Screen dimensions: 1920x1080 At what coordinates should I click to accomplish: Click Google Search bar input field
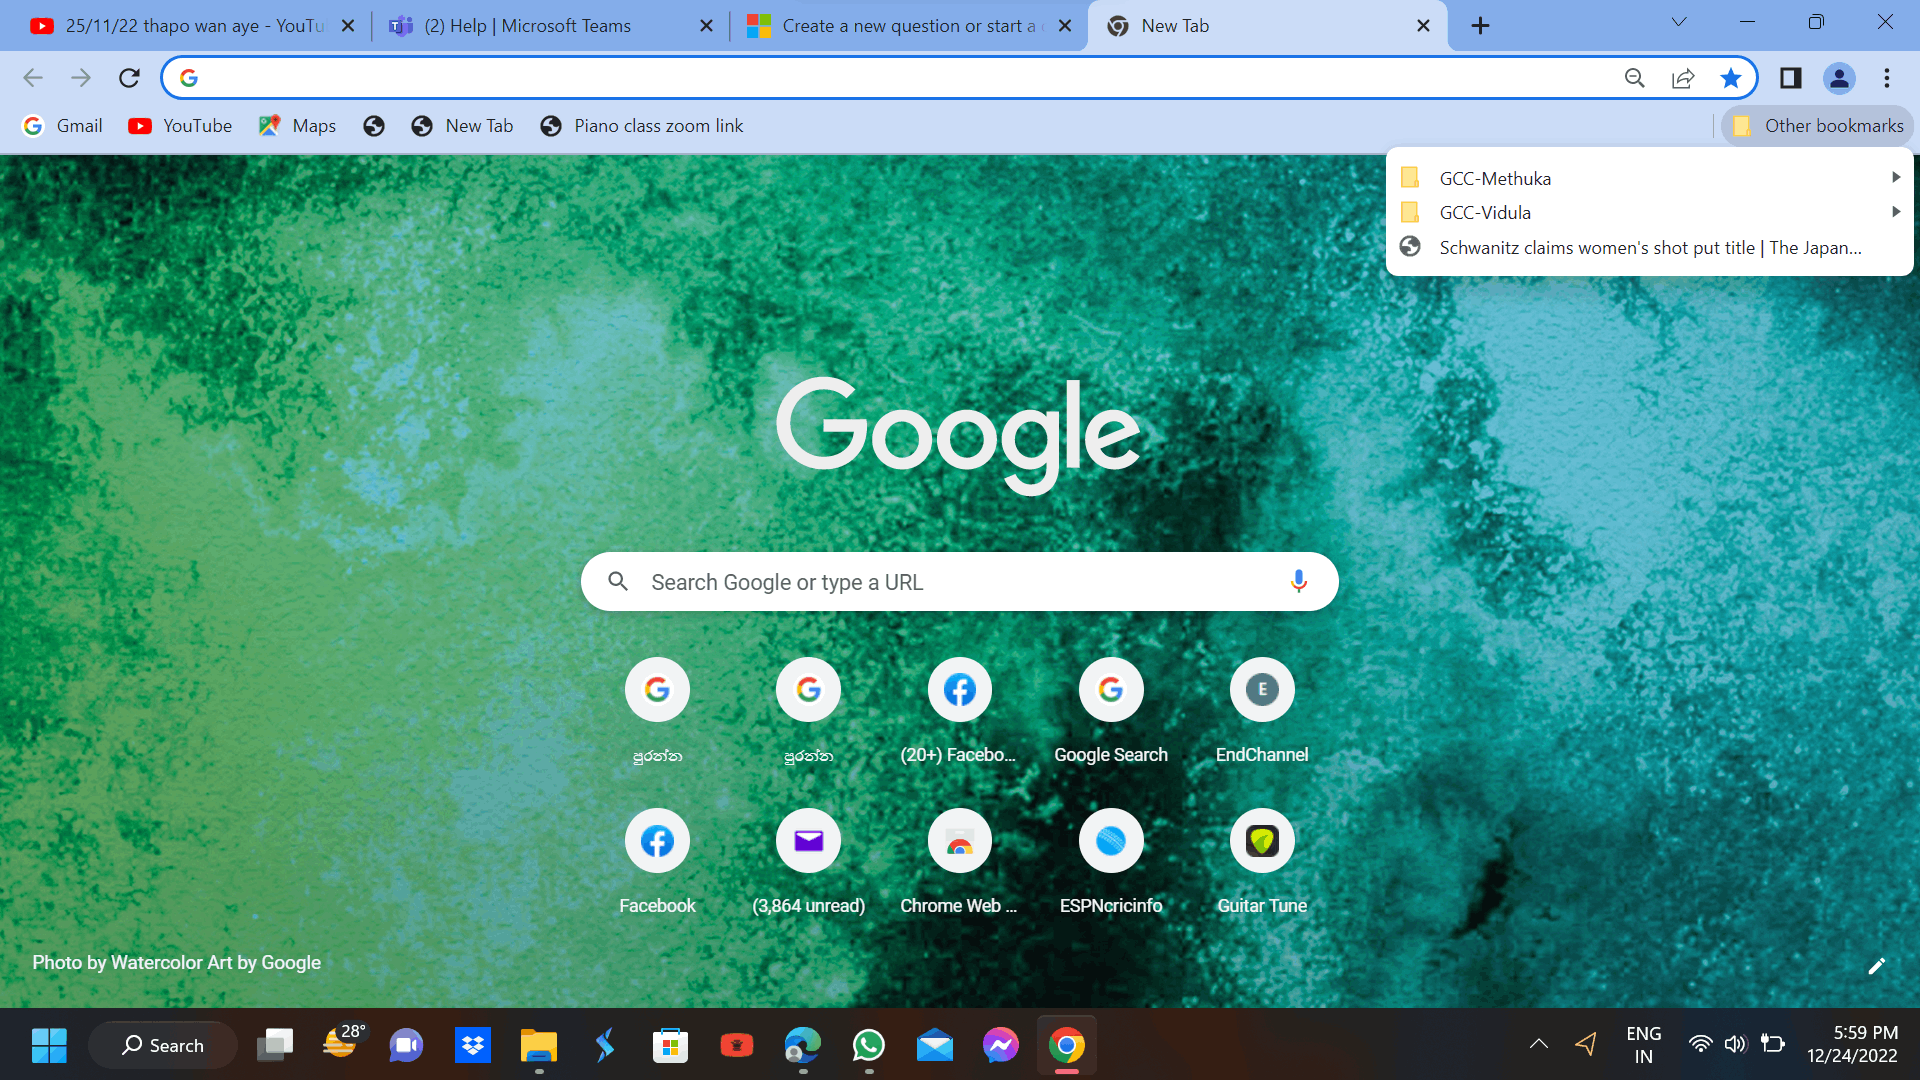960,582
